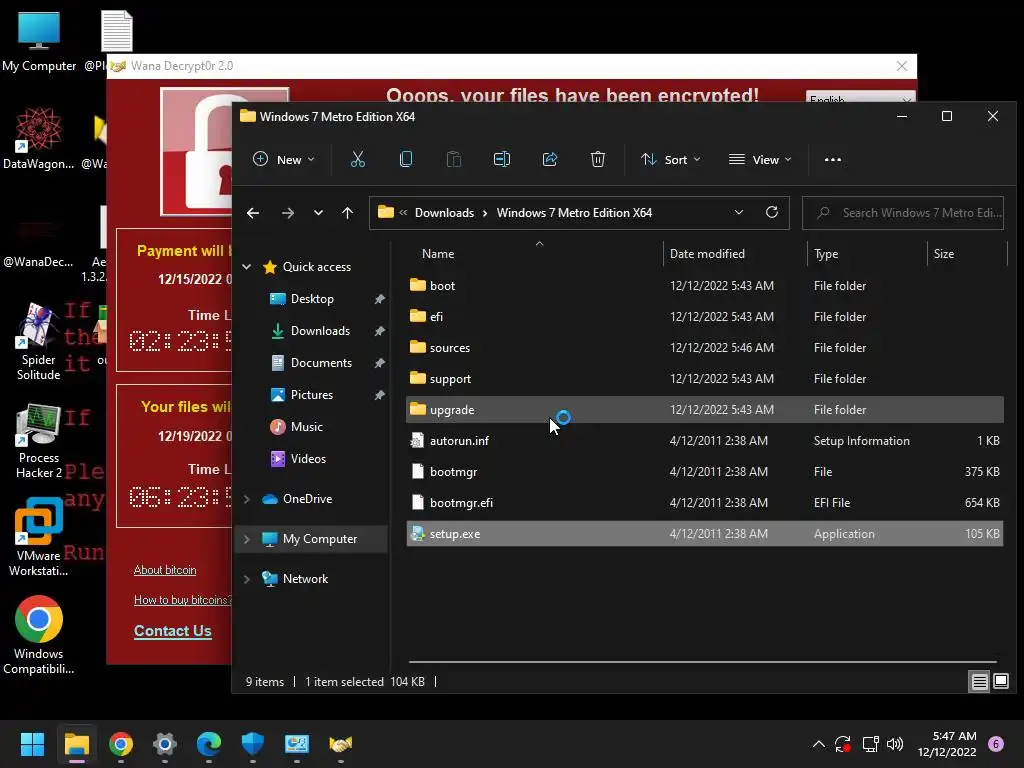The height and width of the screenshot is (768, 1024).
Task: Click the Share icon in Explorer toolbar
Action: (550, 159)
